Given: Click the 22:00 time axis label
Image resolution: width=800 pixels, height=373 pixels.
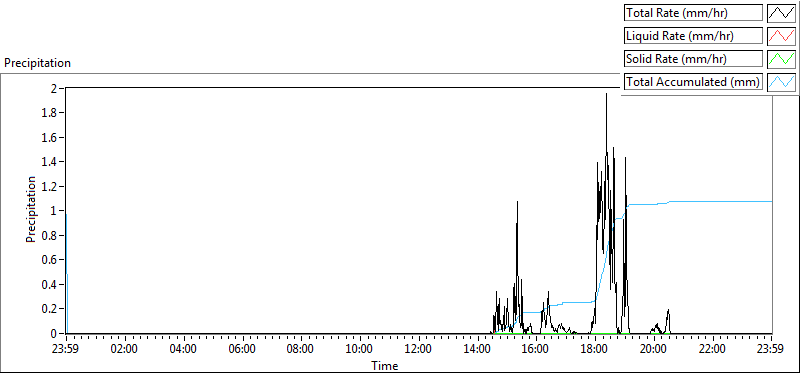Looking at the screenshot, I should click(x=713, y=350).
